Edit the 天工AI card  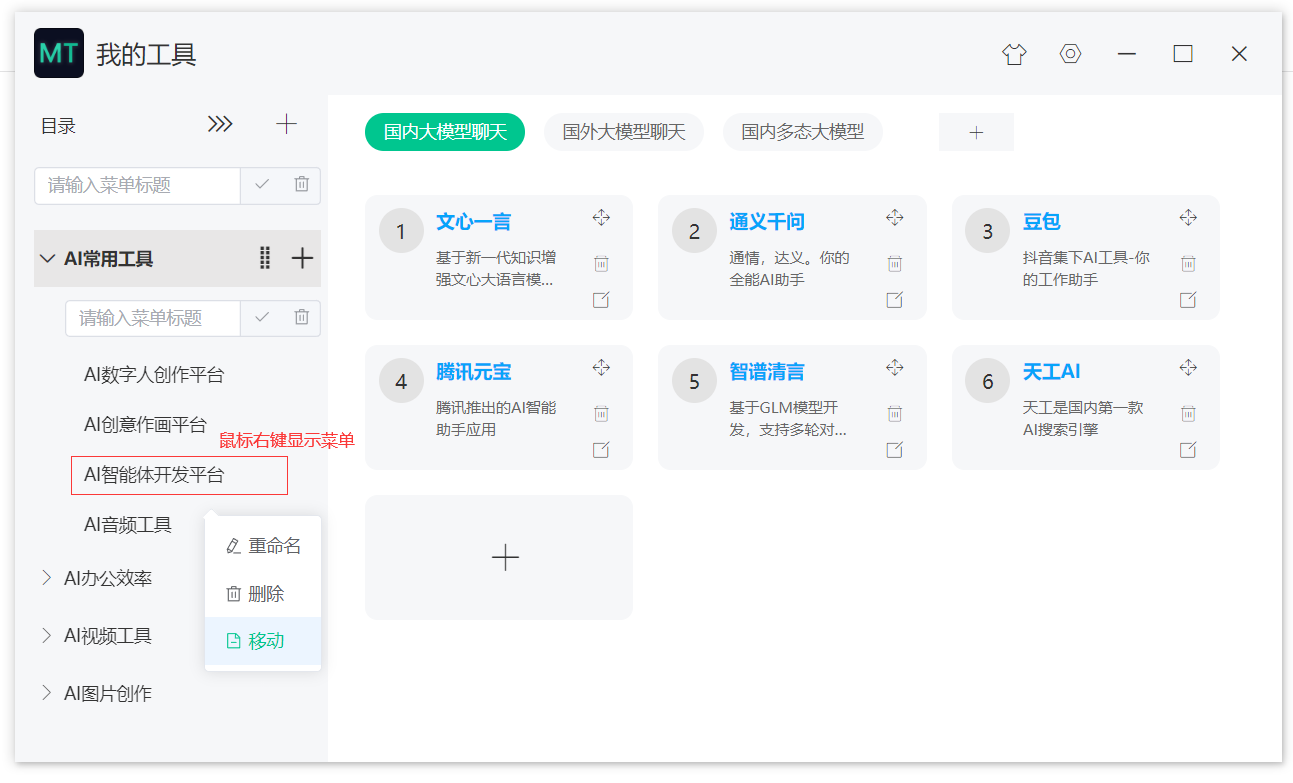tap(1188, 449)
